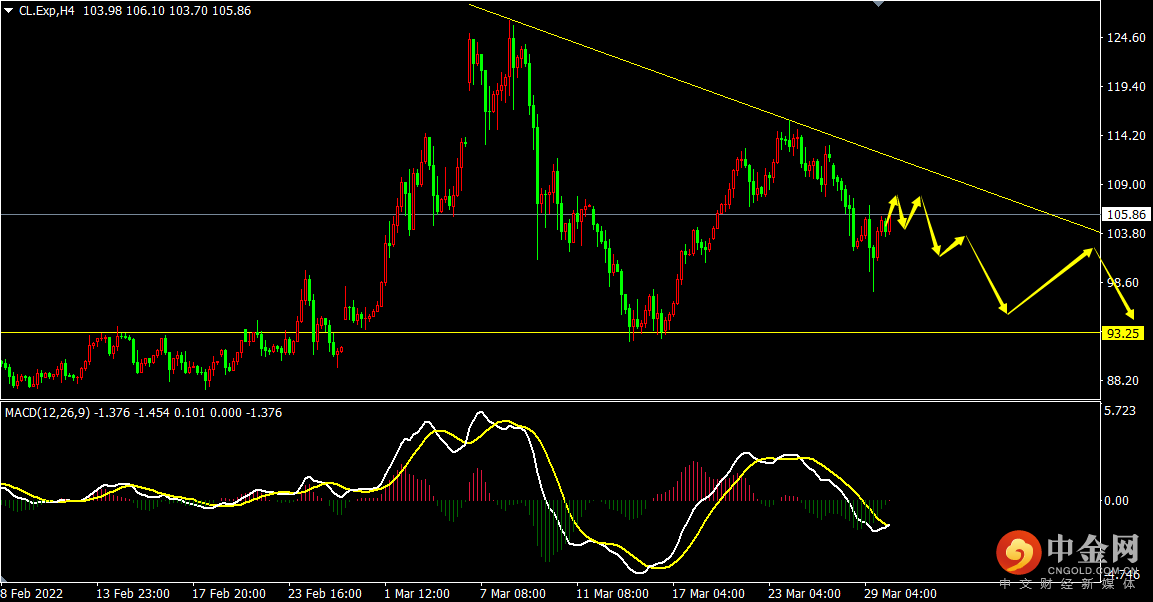The width and height of the screenshot is (1153, 602).
Task: Click the OHLC values 103.98 106.10 103.70 105.86
Action: 167,11
